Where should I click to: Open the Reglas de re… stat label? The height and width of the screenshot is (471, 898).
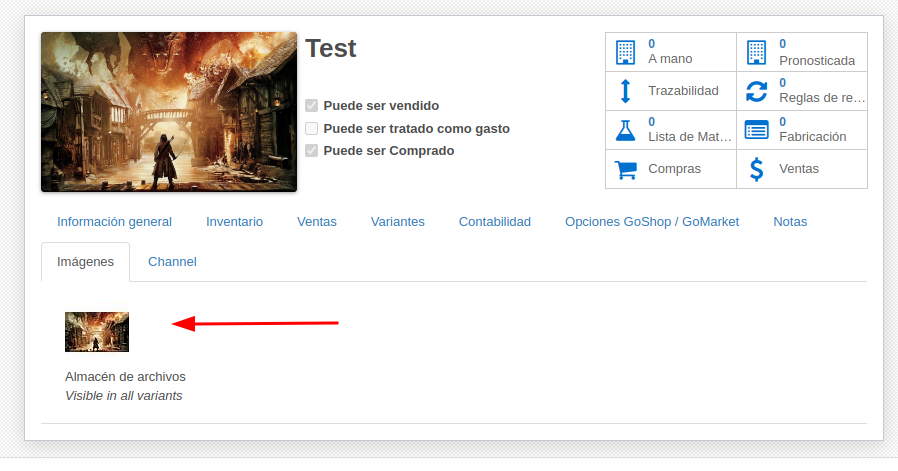[x=822, y=98]
